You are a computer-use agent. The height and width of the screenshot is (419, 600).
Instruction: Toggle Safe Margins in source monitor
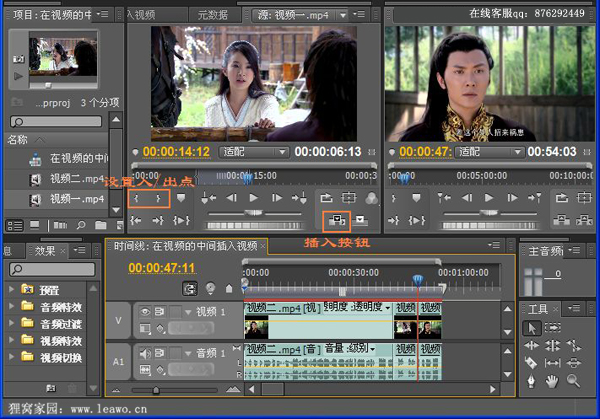pos(348,198)
